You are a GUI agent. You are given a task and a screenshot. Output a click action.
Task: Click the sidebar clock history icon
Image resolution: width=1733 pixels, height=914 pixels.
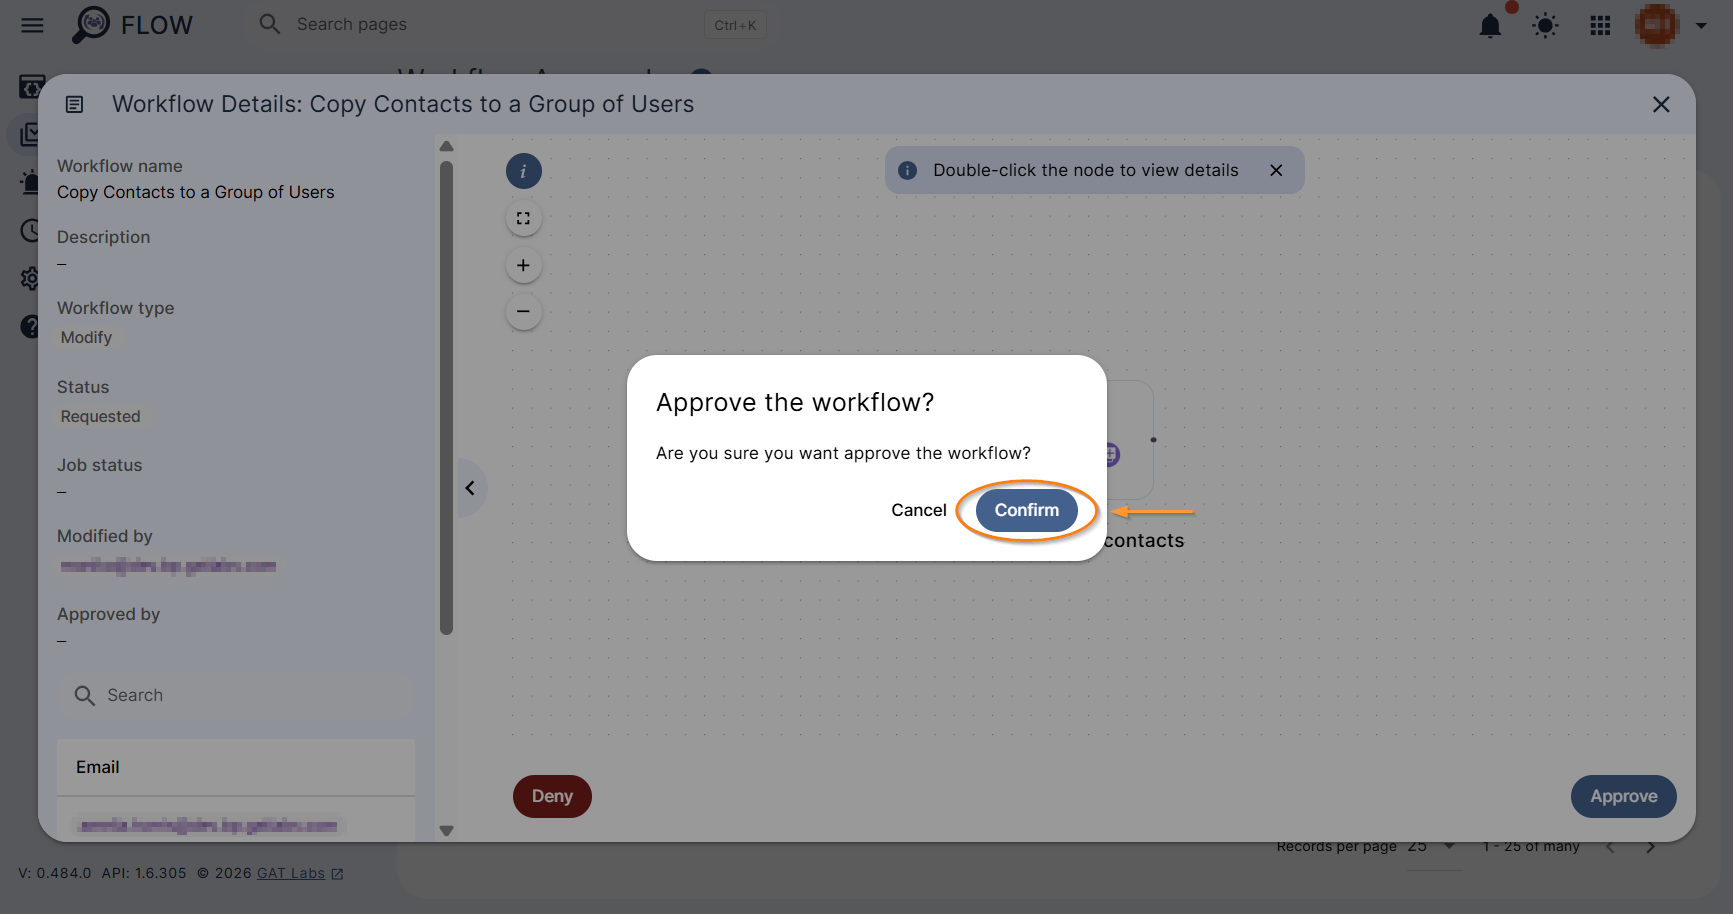tap(30, 231)
